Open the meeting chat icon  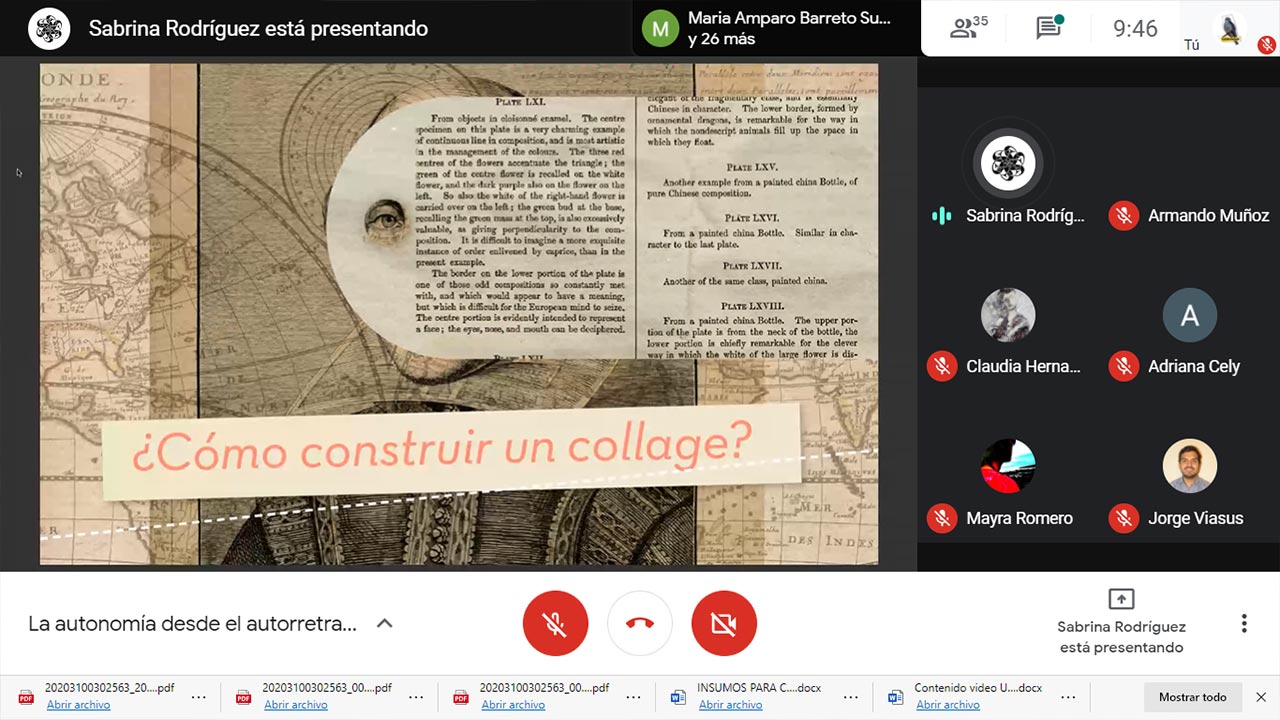point(1049,27)
